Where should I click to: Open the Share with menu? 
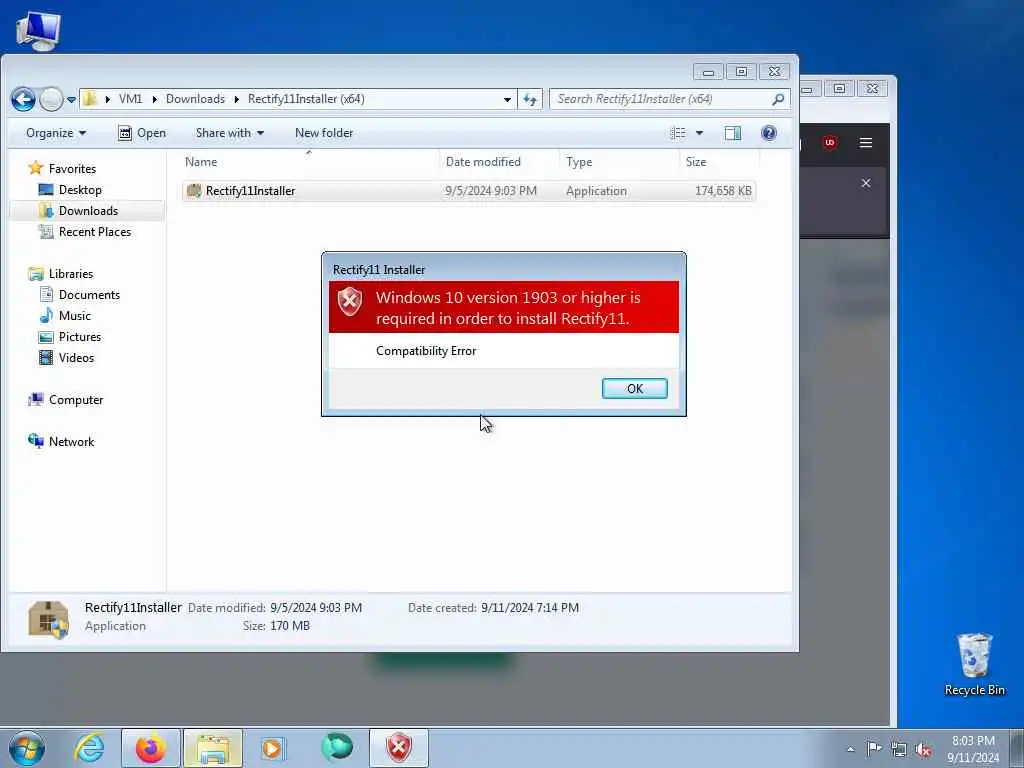229,133
